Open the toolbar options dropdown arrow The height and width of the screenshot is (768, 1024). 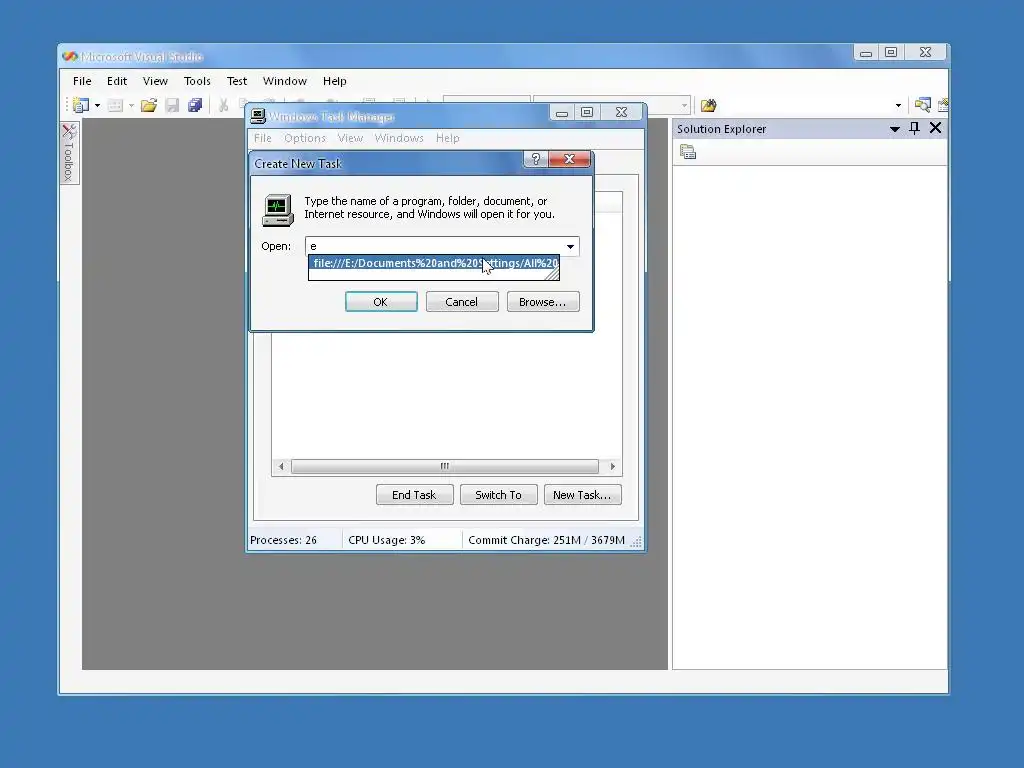(x=899, y=105)
